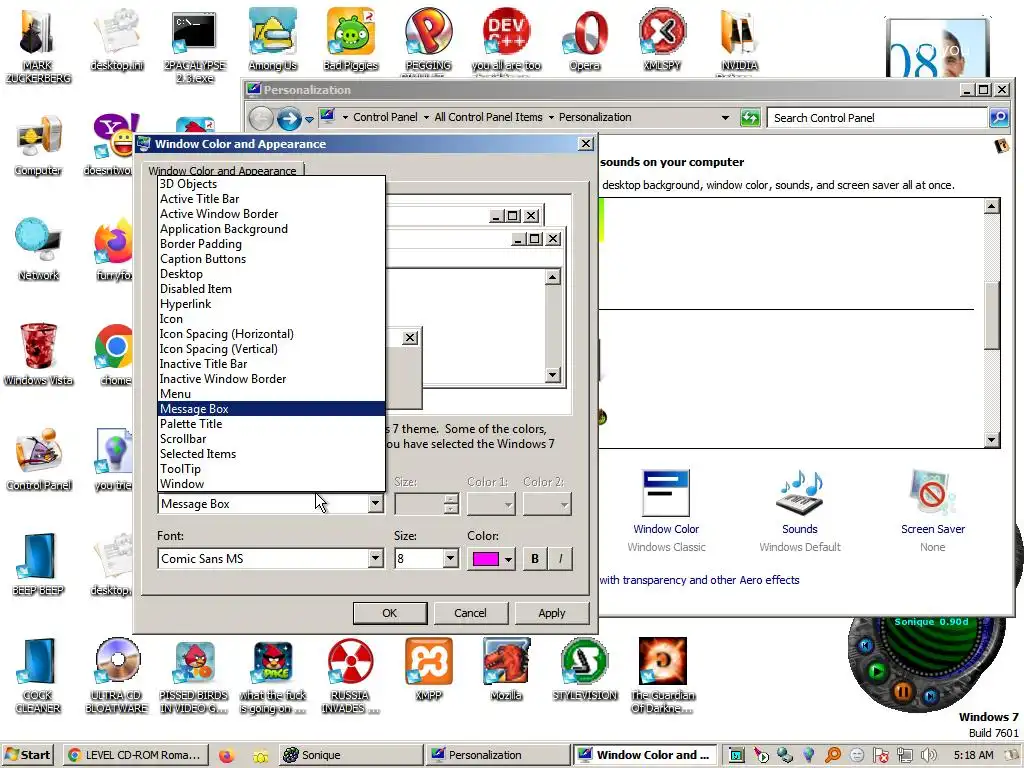Click the Start button
This screenshot has height=768, width=1024.
click(27, 755)
